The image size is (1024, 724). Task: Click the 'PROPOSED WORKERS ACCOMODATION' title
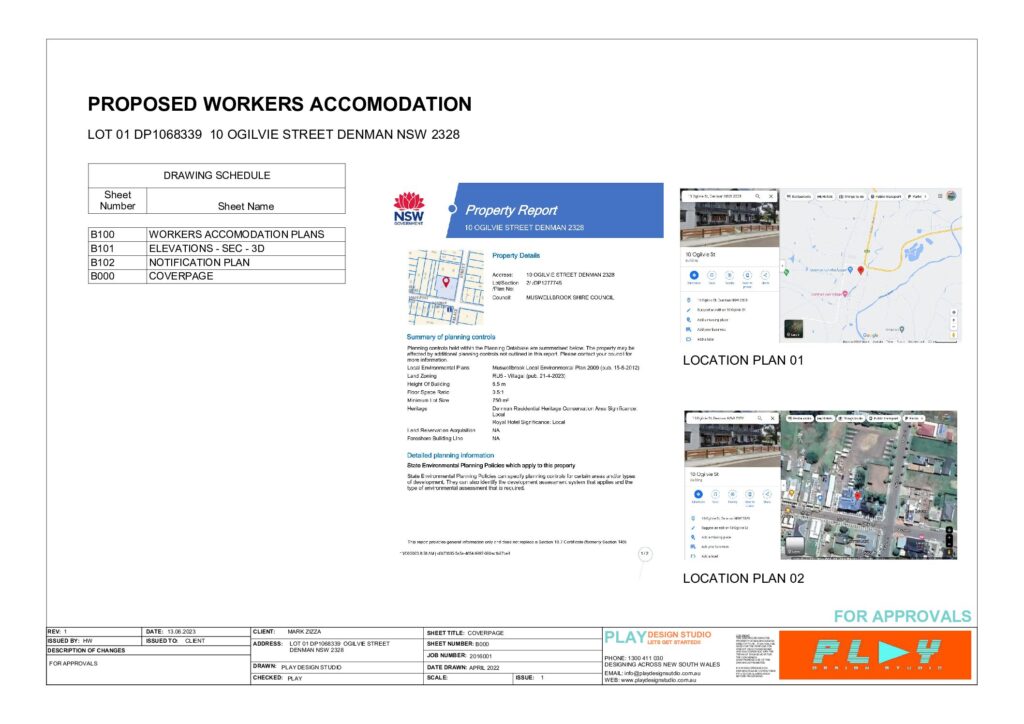click(x=280, y=104)
